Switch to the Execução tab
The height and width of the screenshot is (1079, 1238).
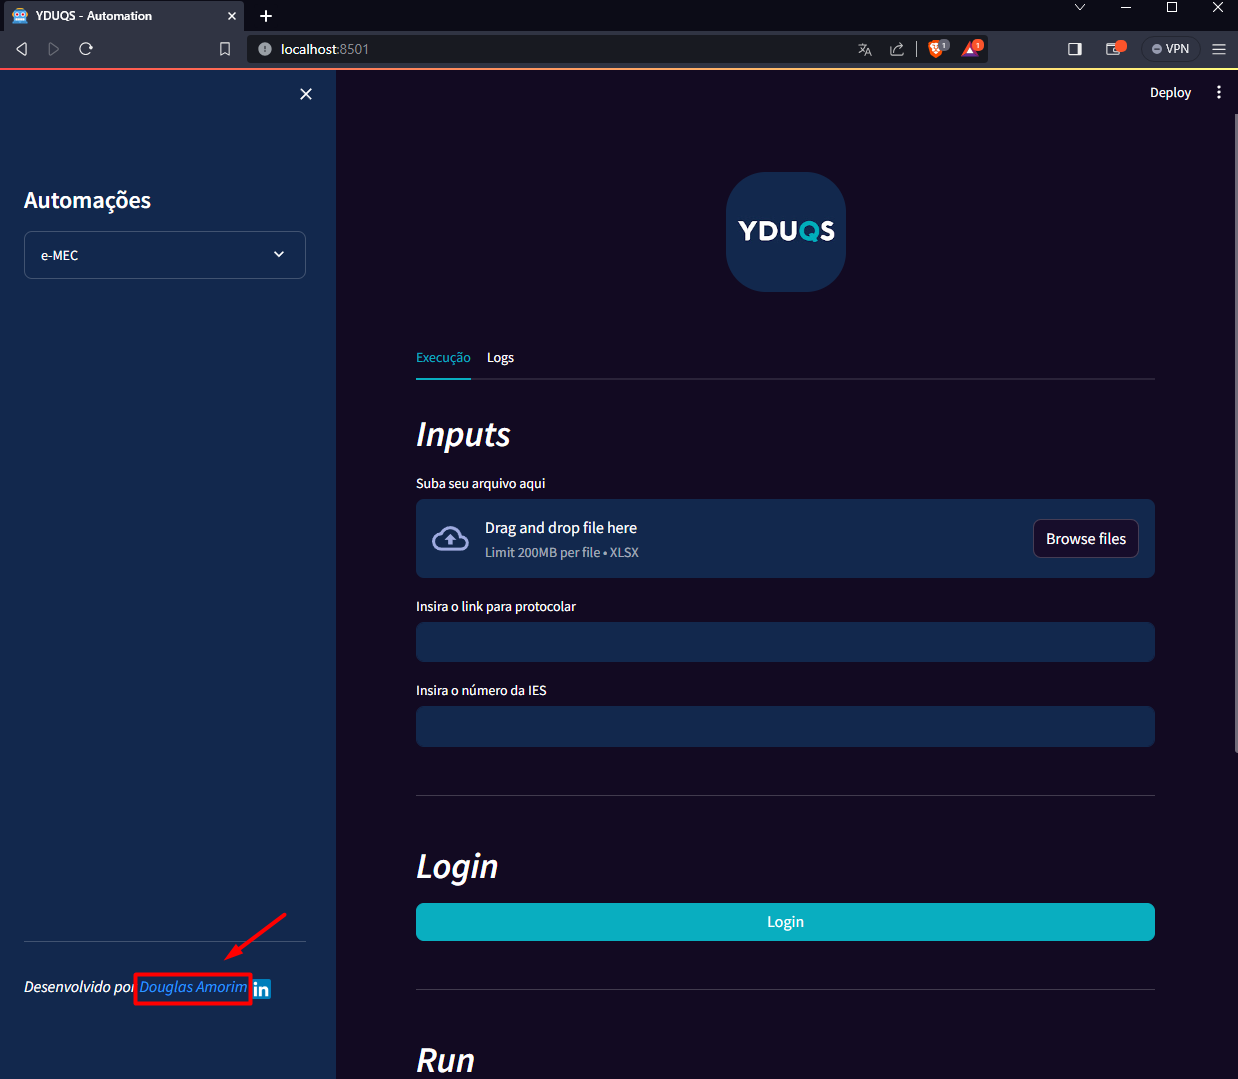(443, 358)
